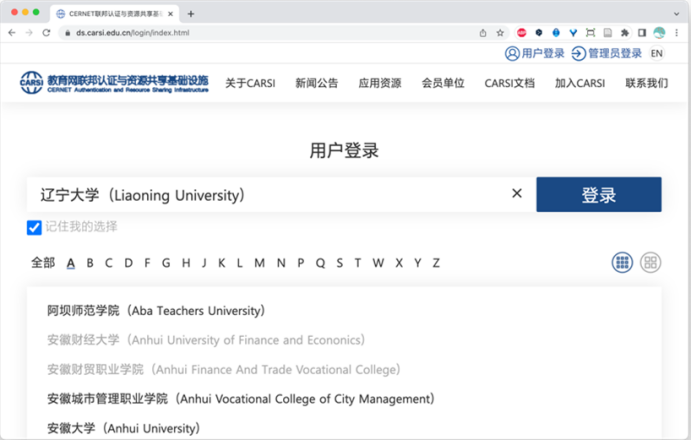Open the 管理员登录 link

pos(607,53)
